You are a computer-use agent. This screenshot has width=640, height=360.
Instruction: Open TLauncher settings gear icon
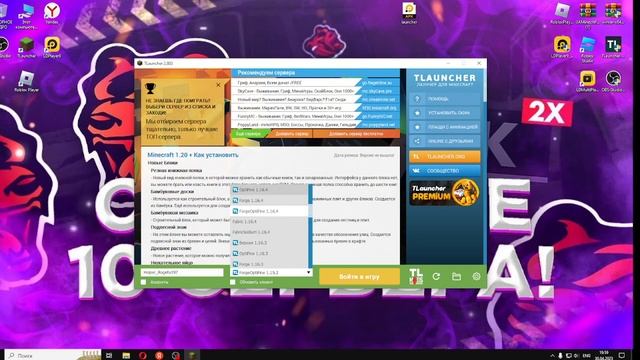click(x=476, y=276)
